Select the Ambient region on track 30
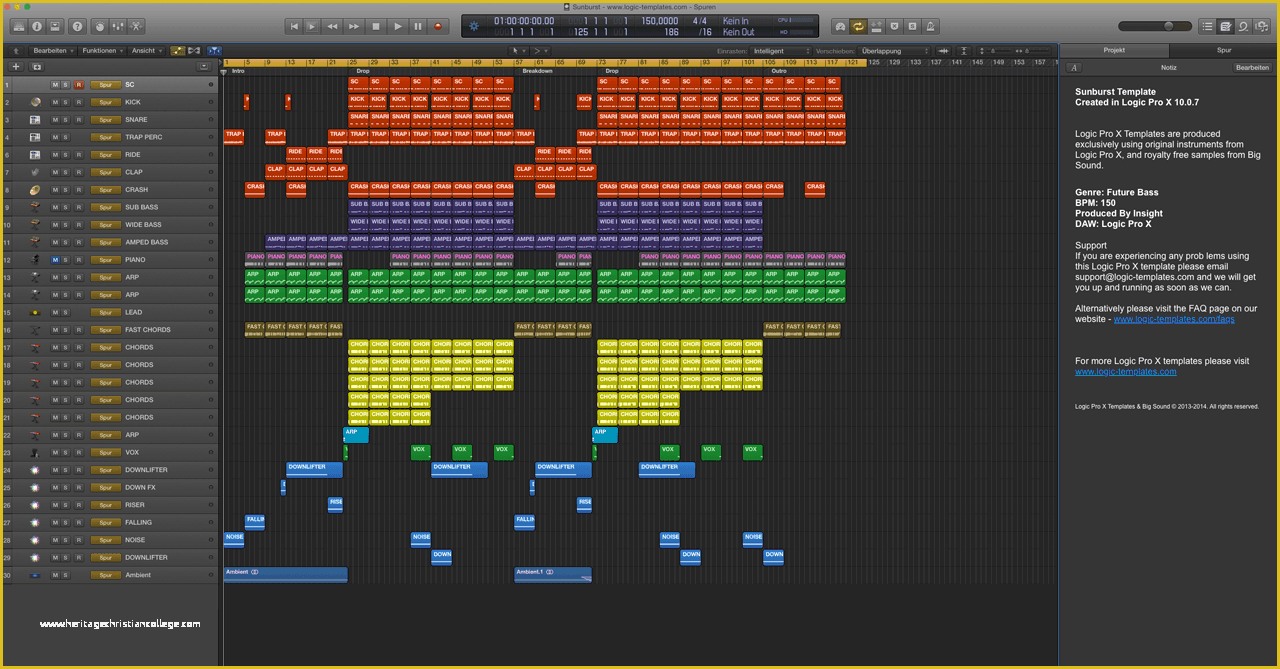This screenshot has height=669, width=1280. [285, 575]
